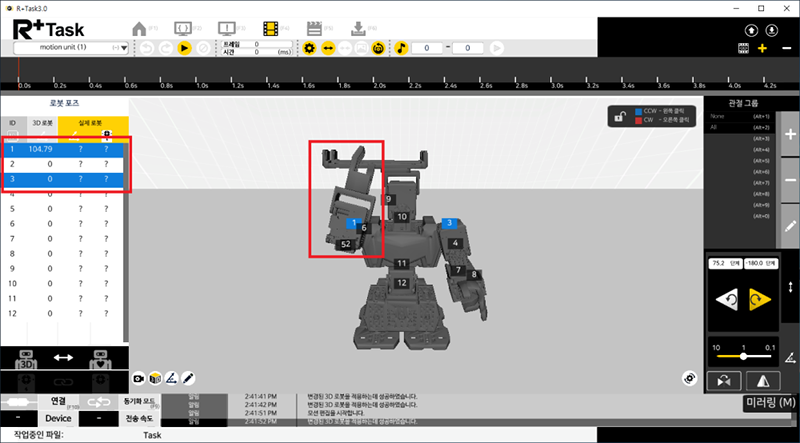Click the yellow play motion button
This screenshot has height=443, width=800.
point(185,47)
